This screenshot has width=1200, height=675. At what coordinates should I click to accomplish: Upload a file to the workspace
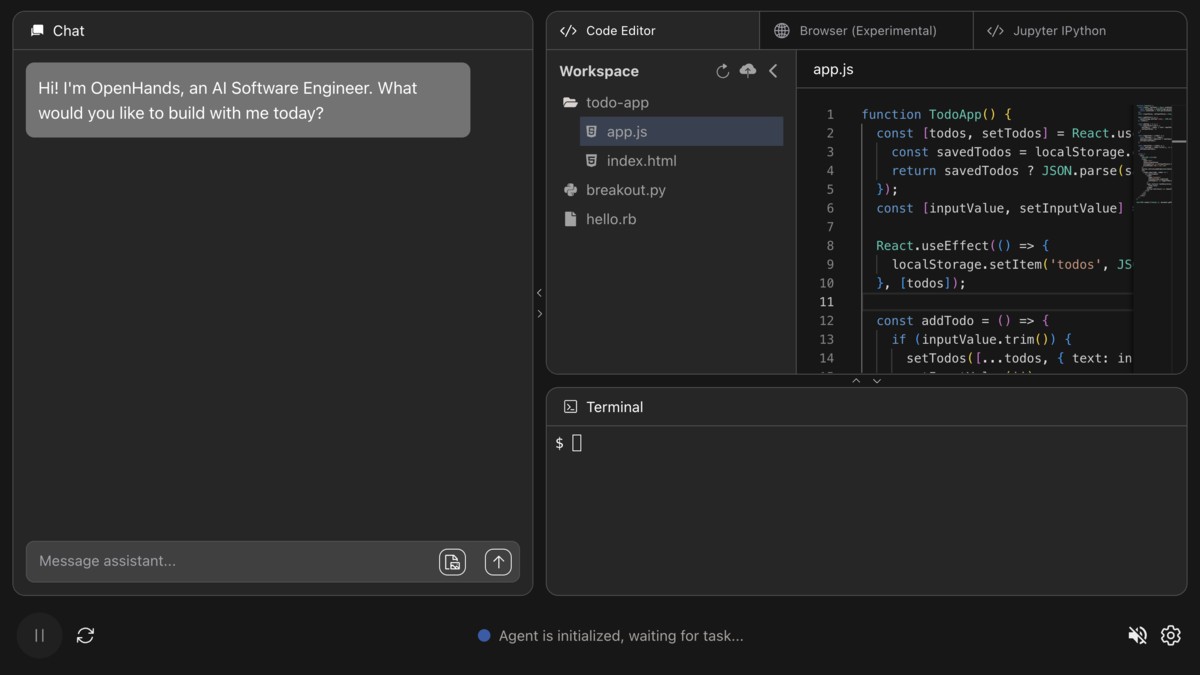[x=748, y=71]
